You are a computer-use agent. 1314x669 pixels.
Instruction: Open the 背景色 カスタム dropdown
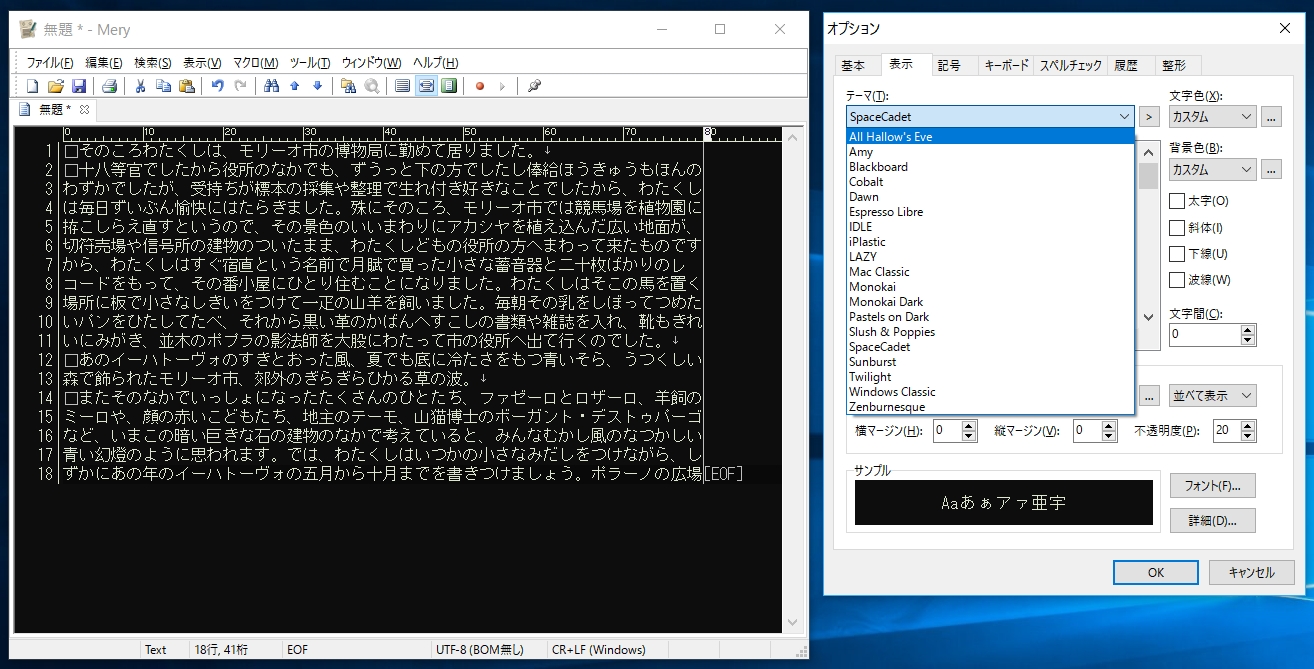click(x=1212, y=170)
